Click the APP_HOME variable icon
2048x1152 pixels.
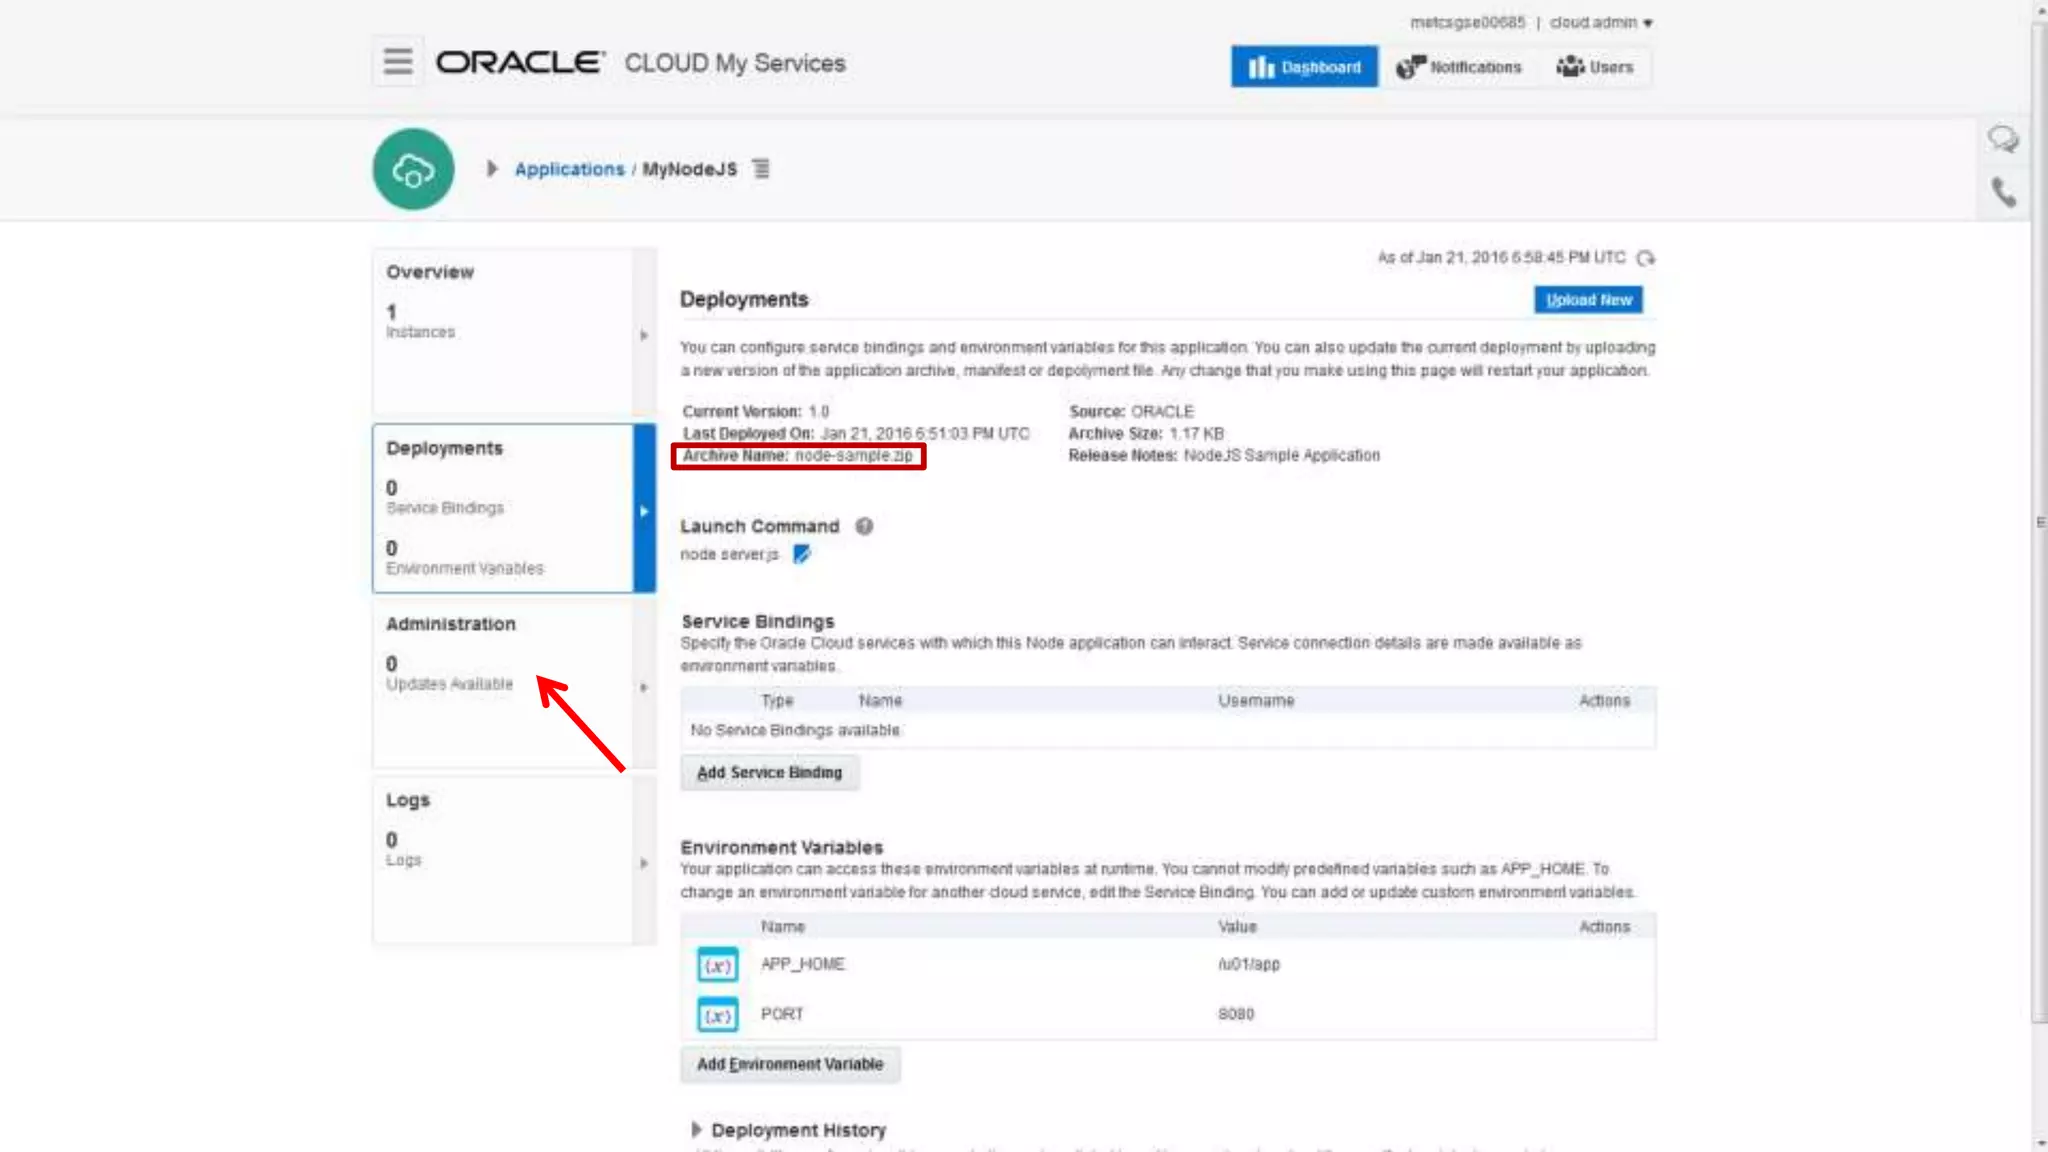[x=717, y=965]
